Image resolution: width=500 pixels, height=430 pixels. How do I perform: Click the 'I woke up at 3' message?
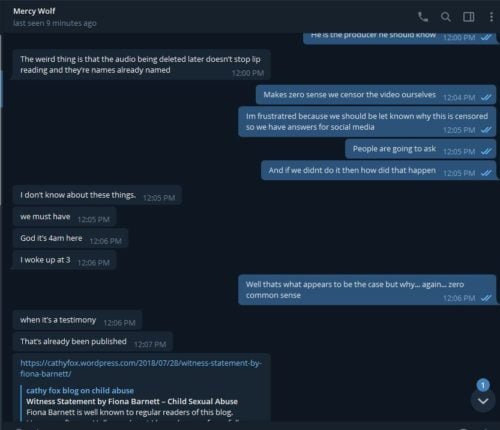point(64,260)
